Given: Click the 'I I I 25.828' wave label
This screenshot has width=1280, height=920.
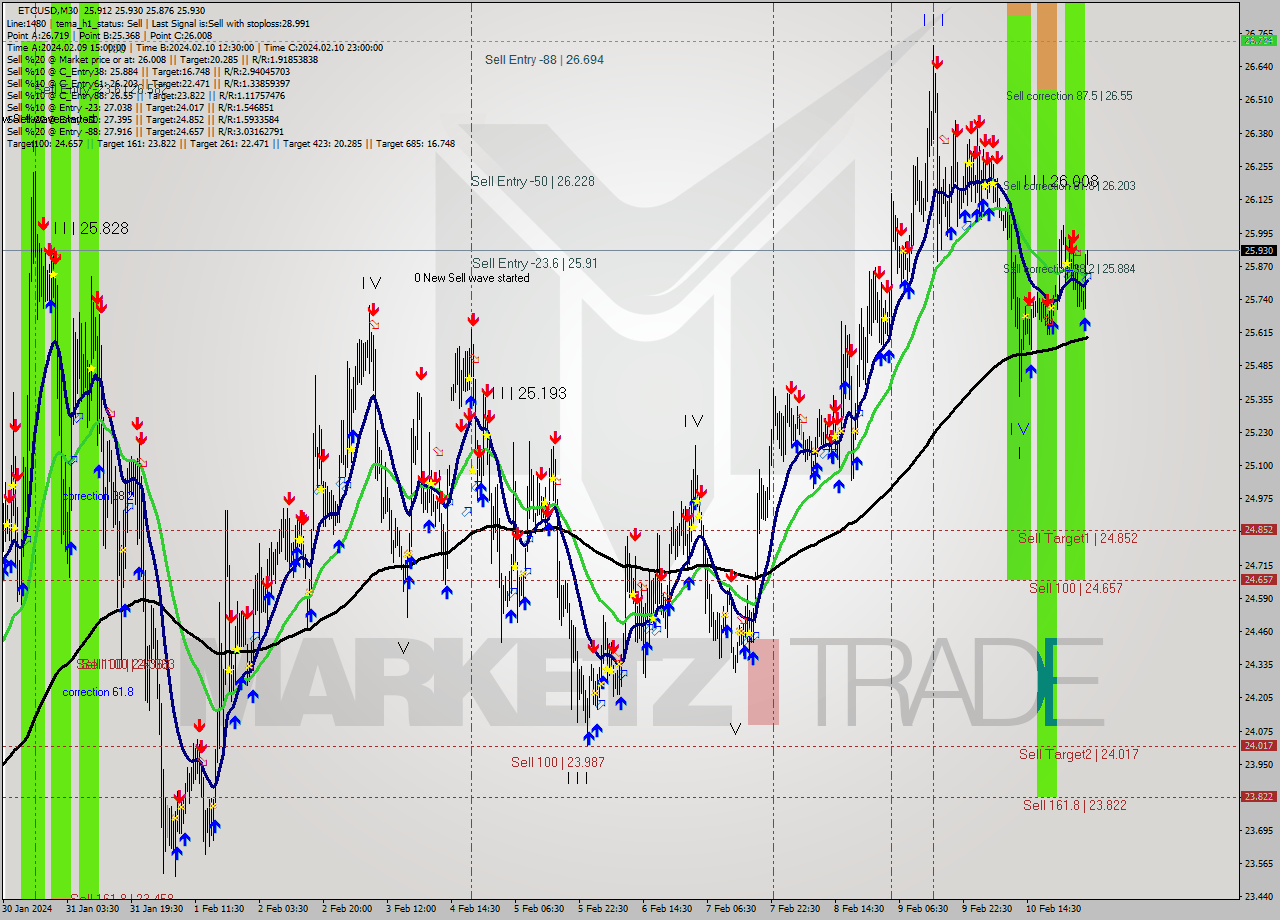Looking at the screenshot, I should 90,228.
